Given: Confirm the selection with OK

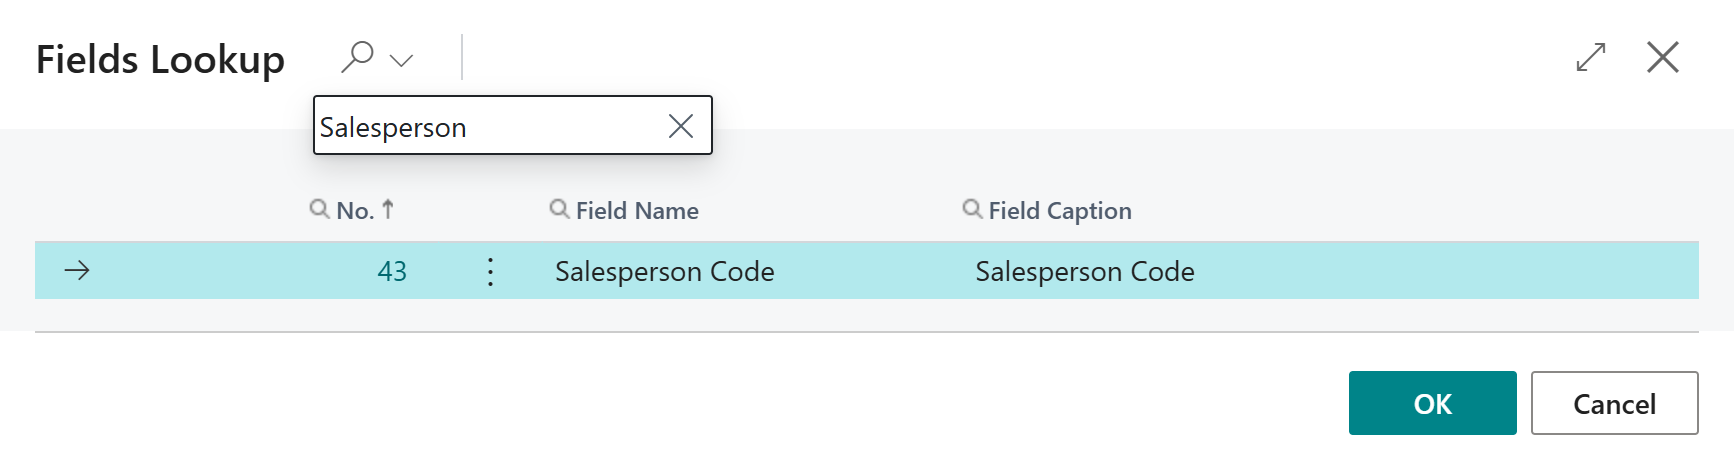Looking at the screenshot, I should (x=1432, y=403).
